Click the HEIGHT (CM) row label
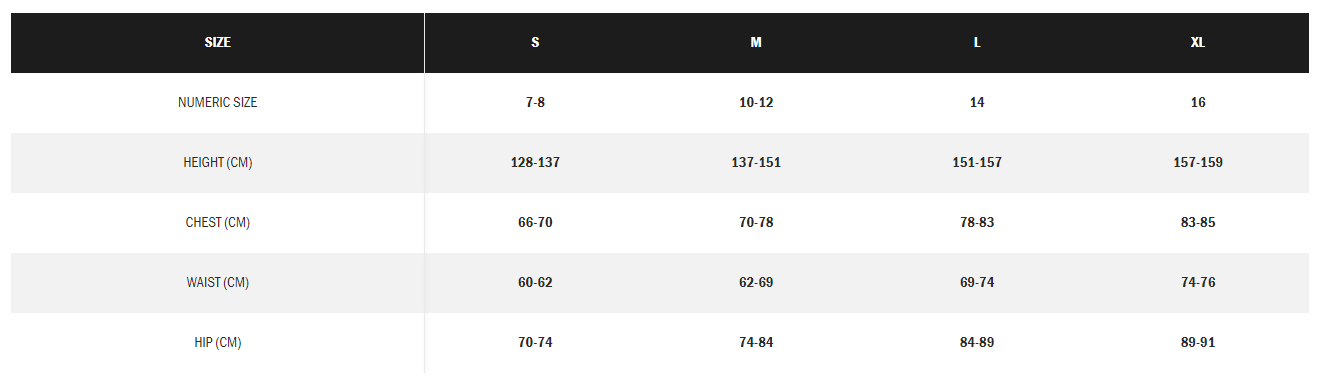Screen dimensions: 1322x388 (217, 163)
